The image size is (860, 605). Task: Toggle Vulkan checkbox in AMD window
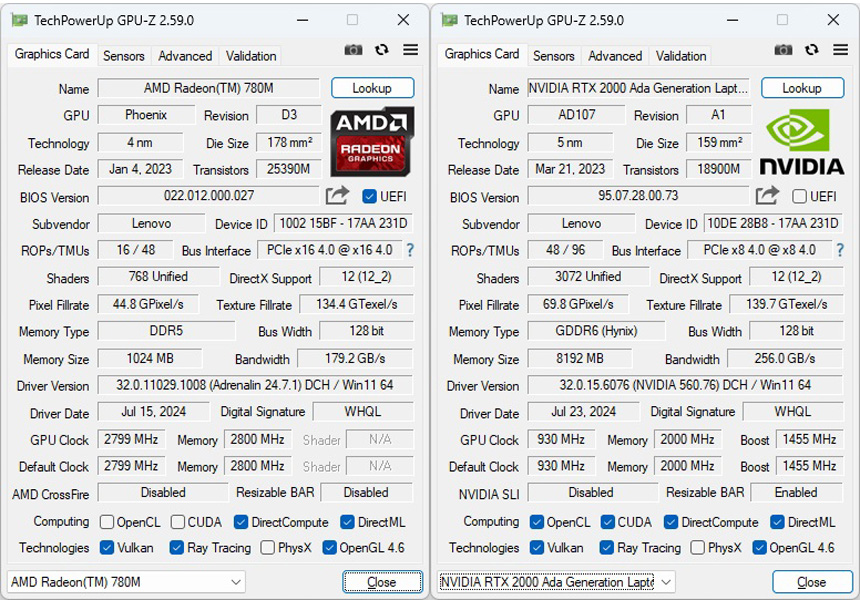pyautogui.click(x=107, y=547)
